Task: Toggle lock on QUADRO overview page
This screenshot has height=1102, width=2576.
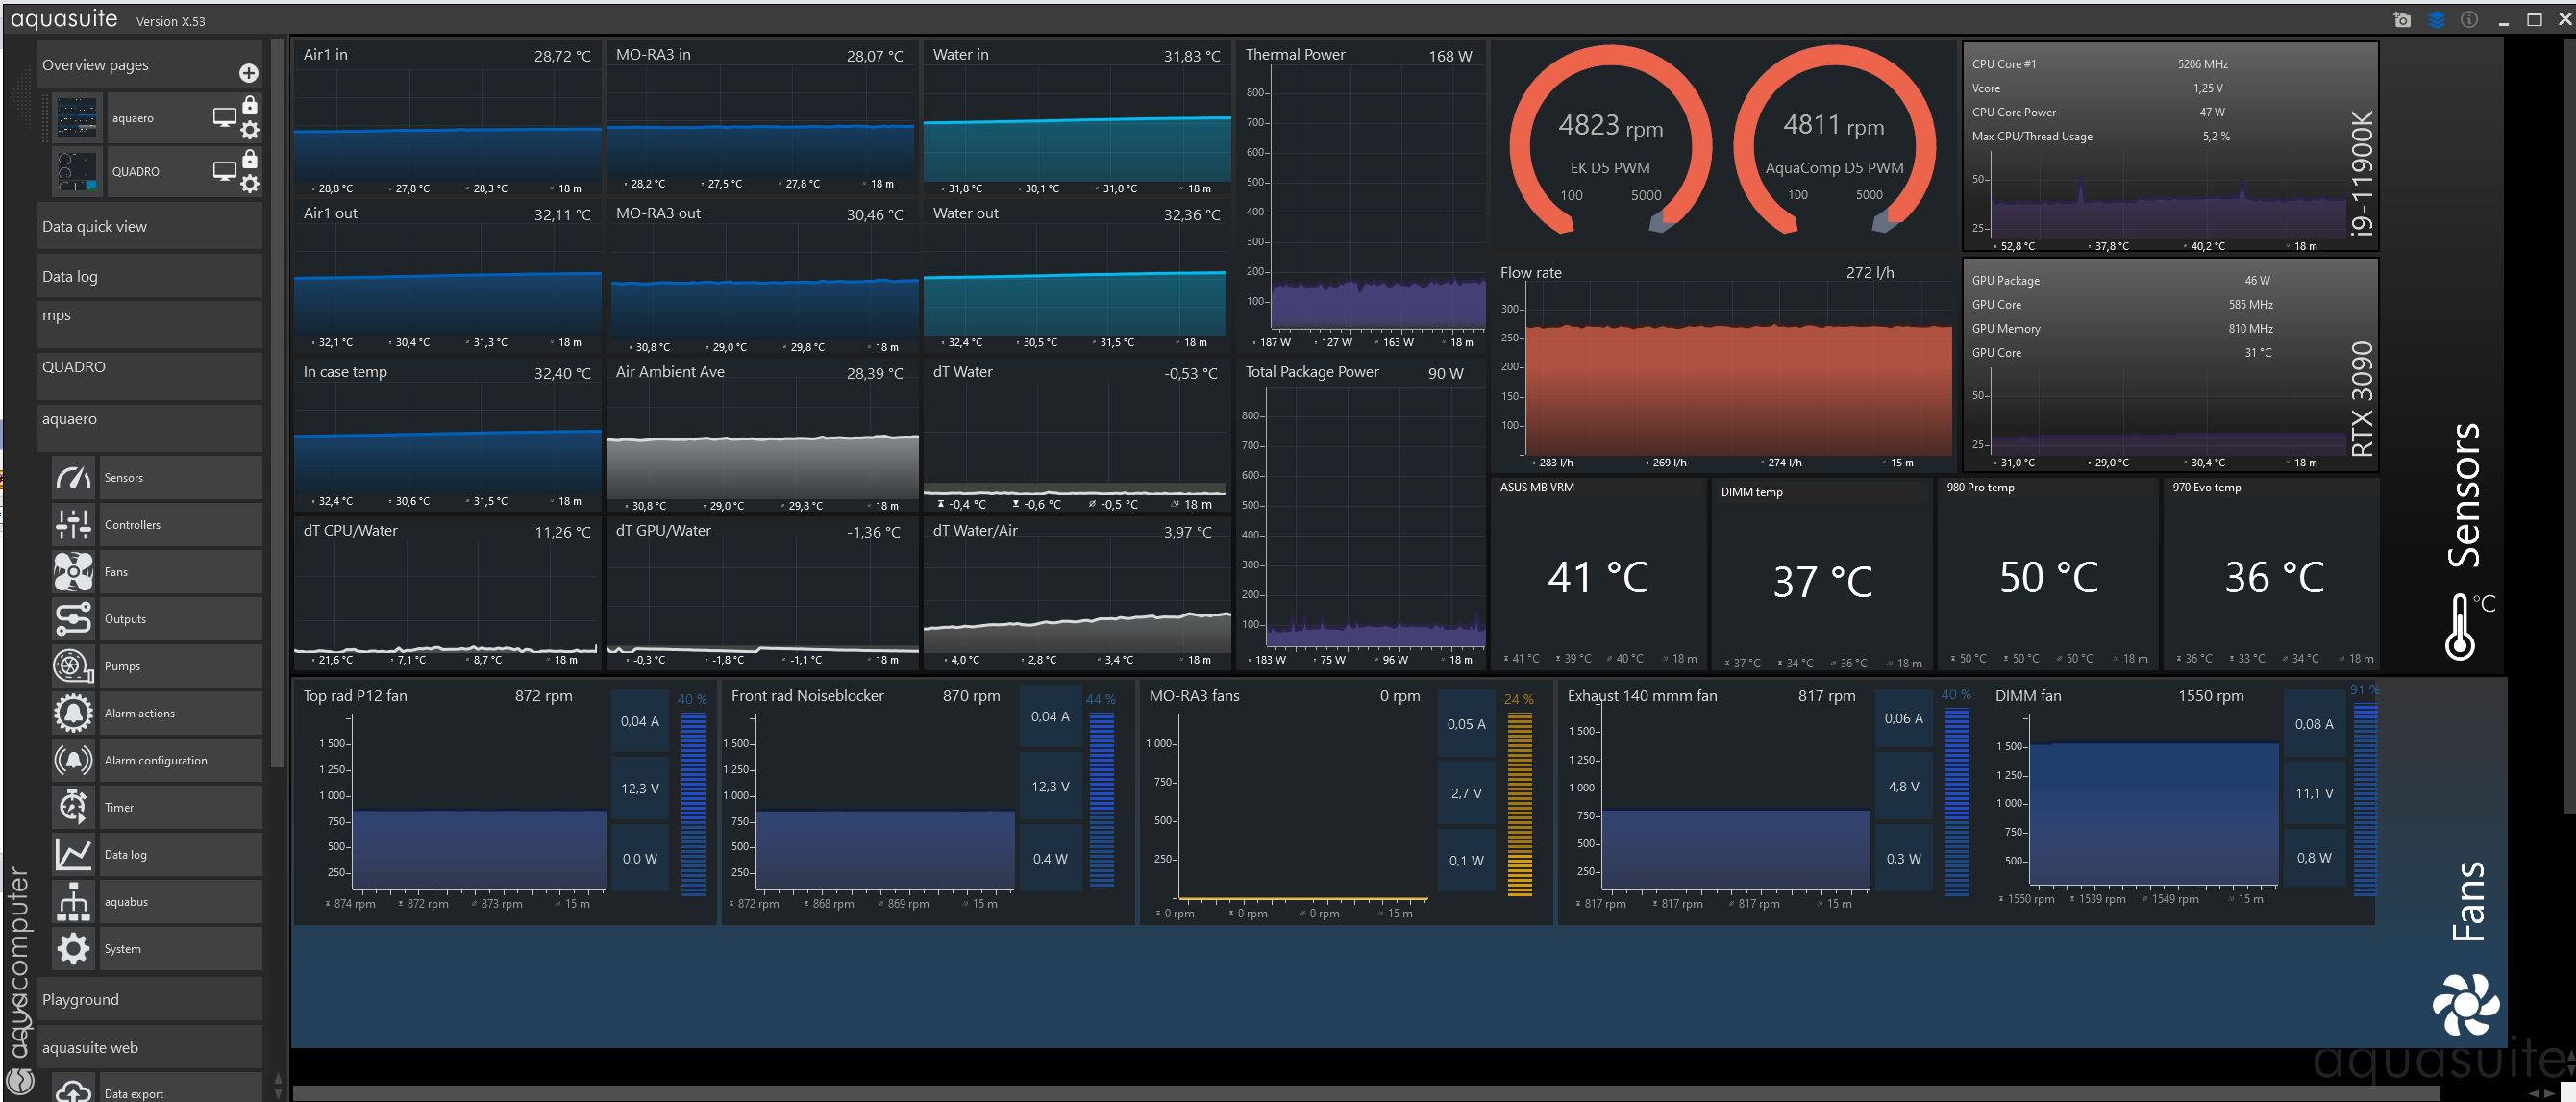Action: tap(250, 159)
